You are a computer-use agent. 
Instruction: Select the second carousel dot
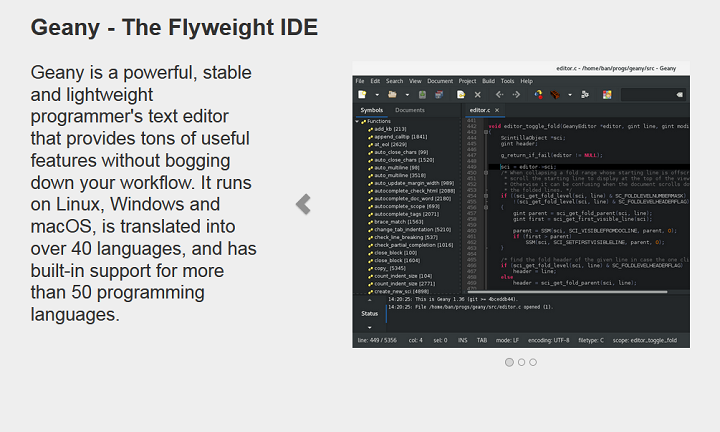tap(521, 362)
